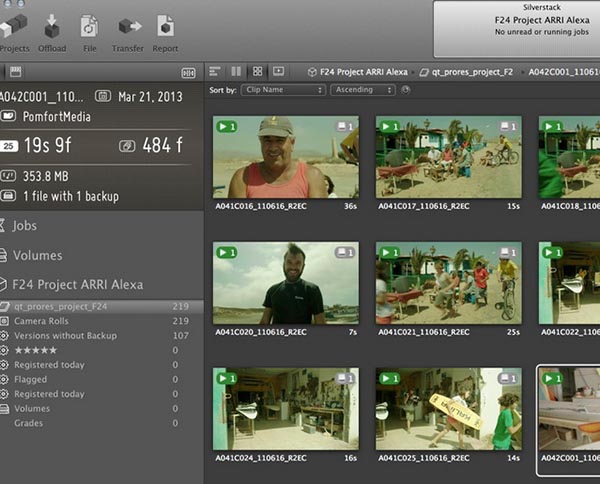Expand the F24 Project ARRI Alexa section
Image resolution: width=600 pixels, height=484 pixels.
(77, 284)
